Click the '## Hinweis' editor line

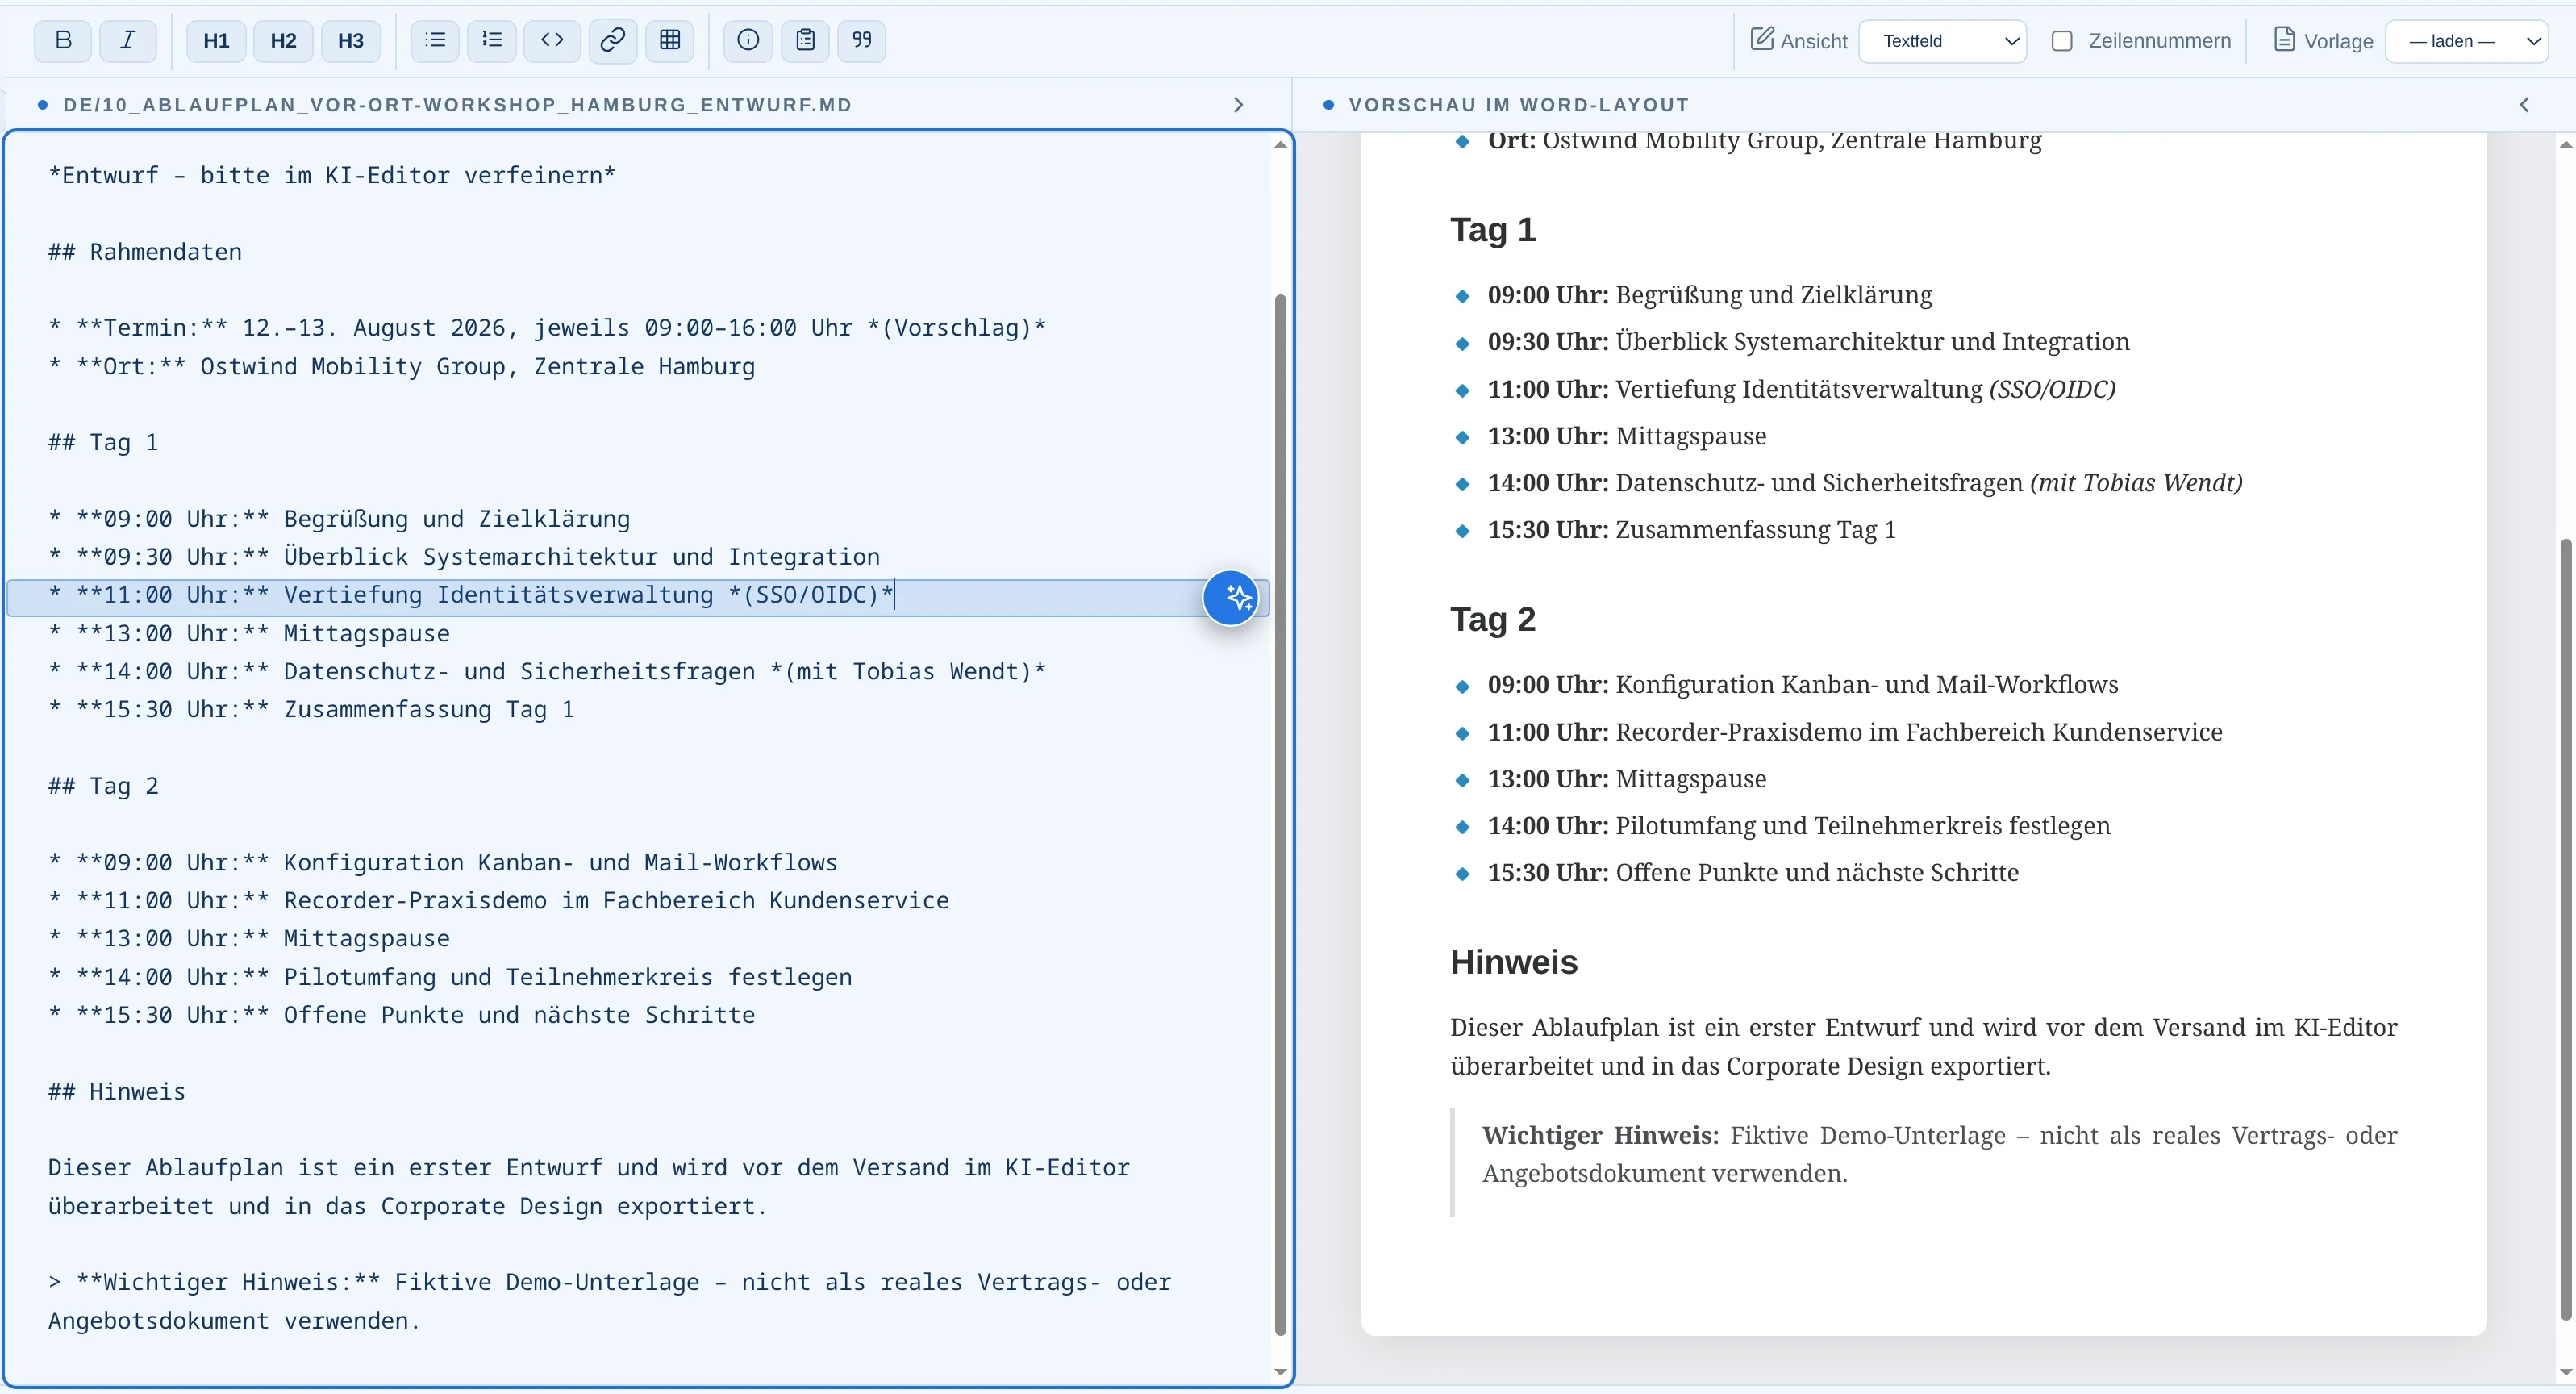(x=117, y=1091)
